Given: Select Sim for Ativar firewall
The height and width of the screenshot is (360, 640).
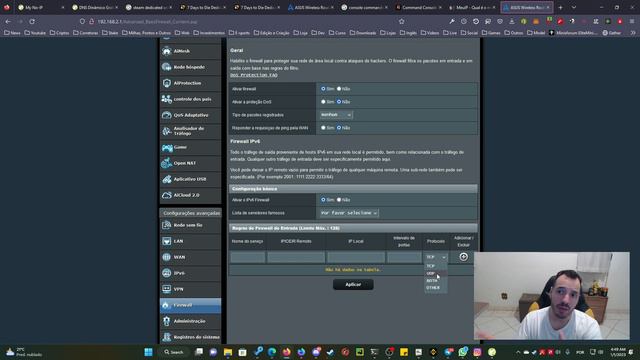Looking at the screenshot, I should coord(323,89).
